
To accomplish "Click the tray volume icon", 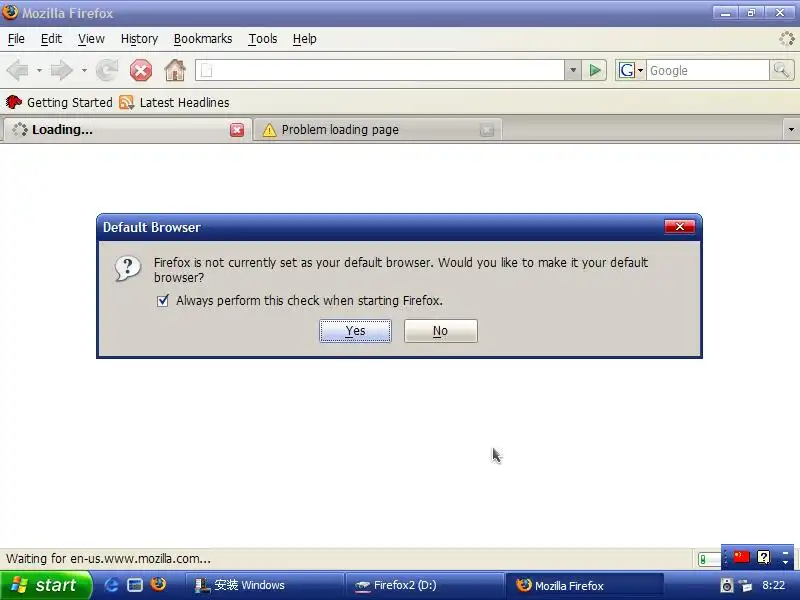I will point(727,585).
